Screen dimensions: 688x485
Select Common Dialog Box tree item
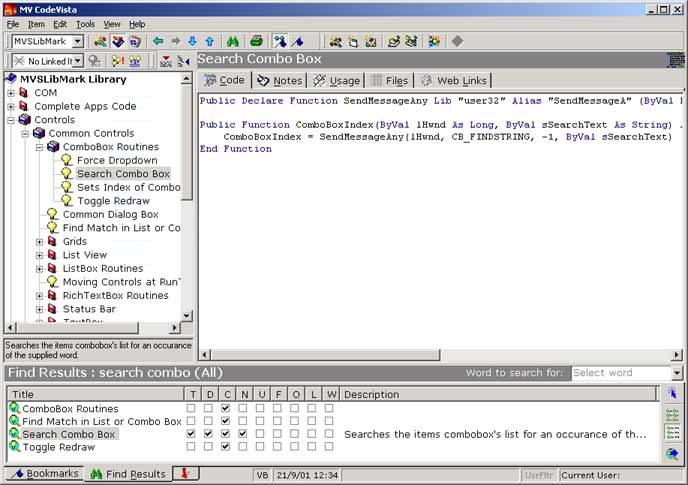click(x=111, y=214)
